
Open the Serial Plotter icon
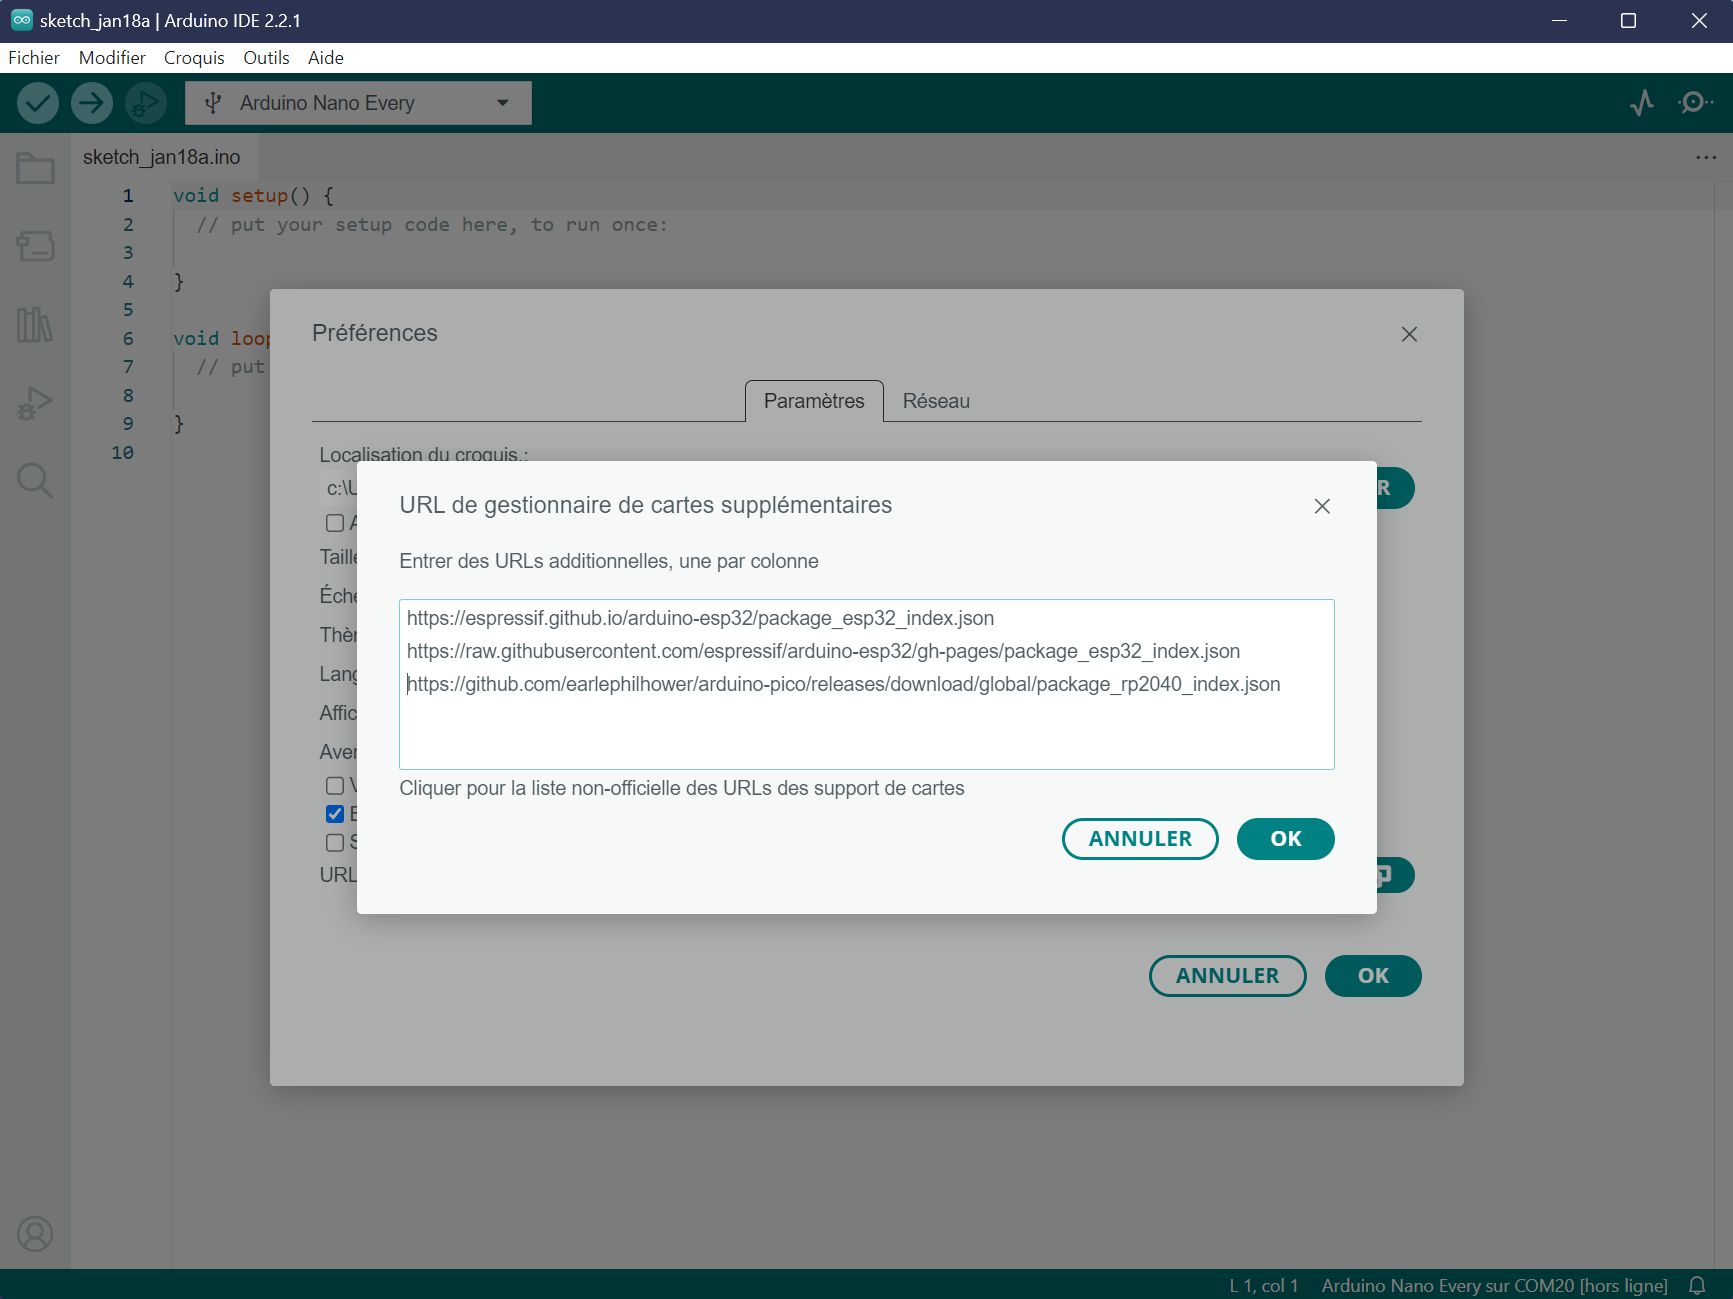1641,103
